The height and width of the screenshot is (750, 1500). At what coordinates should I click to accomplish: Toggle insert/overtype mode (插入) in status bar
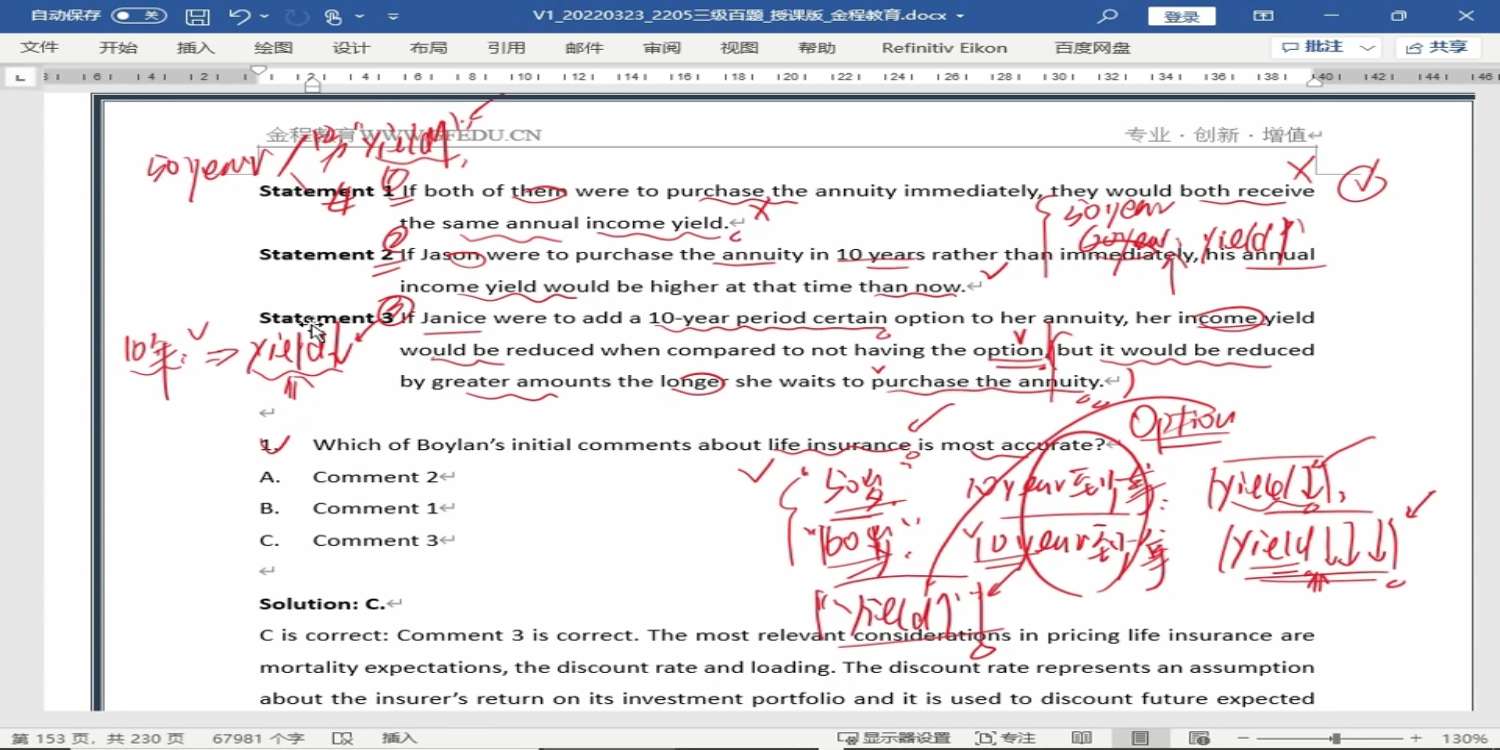(x=399, y=738)
